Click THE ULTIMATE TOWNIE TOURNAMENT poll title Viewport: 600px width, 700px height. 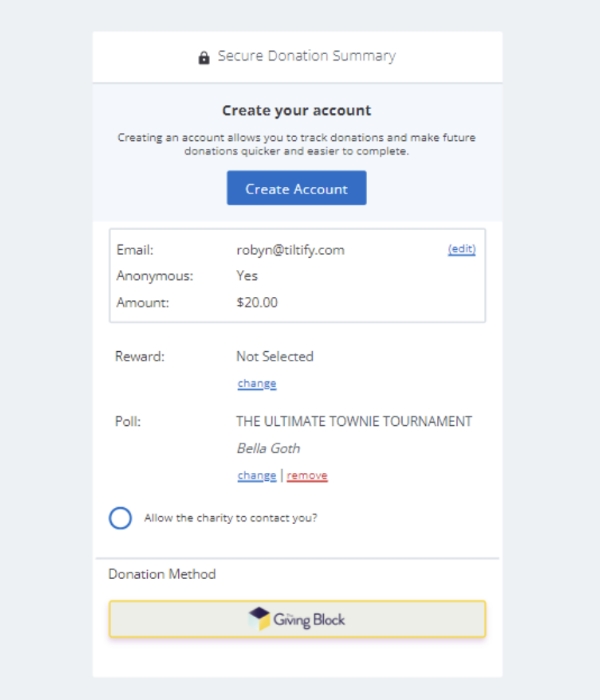tap(354, 421)
